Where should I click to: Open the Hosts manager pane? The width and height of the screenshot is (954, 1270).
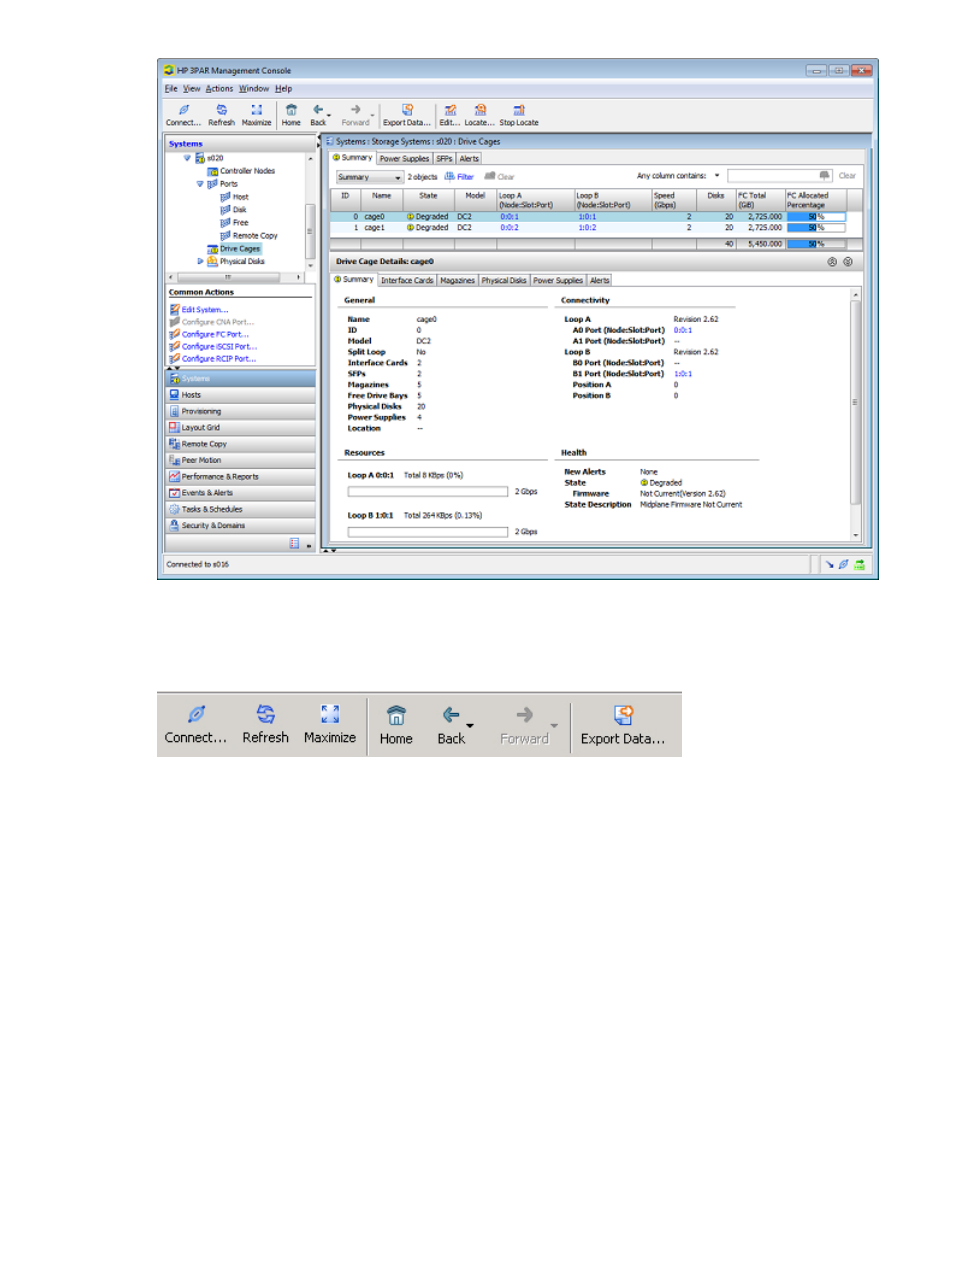click(240, 395)
